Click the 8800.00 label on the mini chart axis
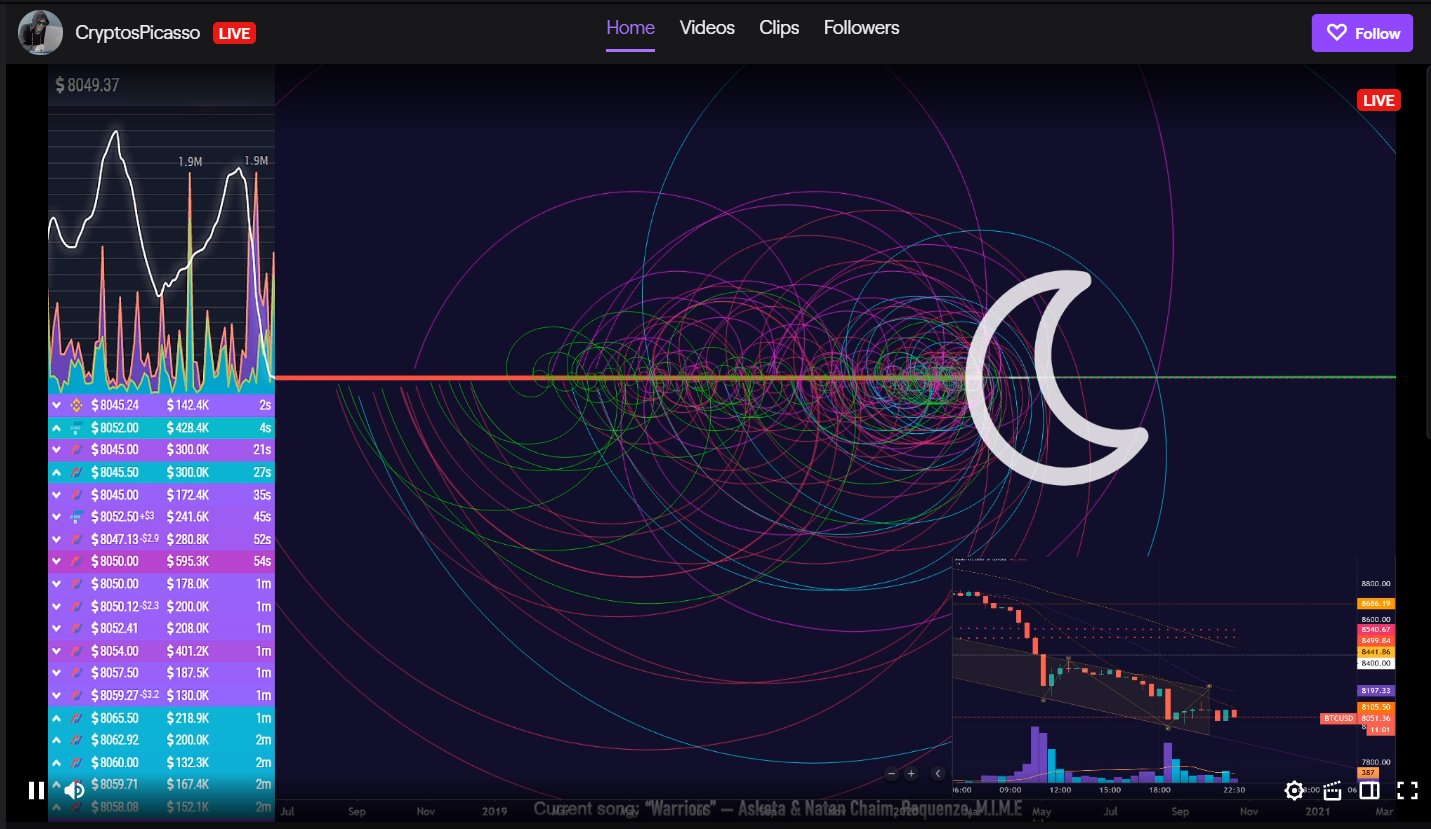The width and height of the screenshot is (1431, 829). click(x=1375, y=583)
